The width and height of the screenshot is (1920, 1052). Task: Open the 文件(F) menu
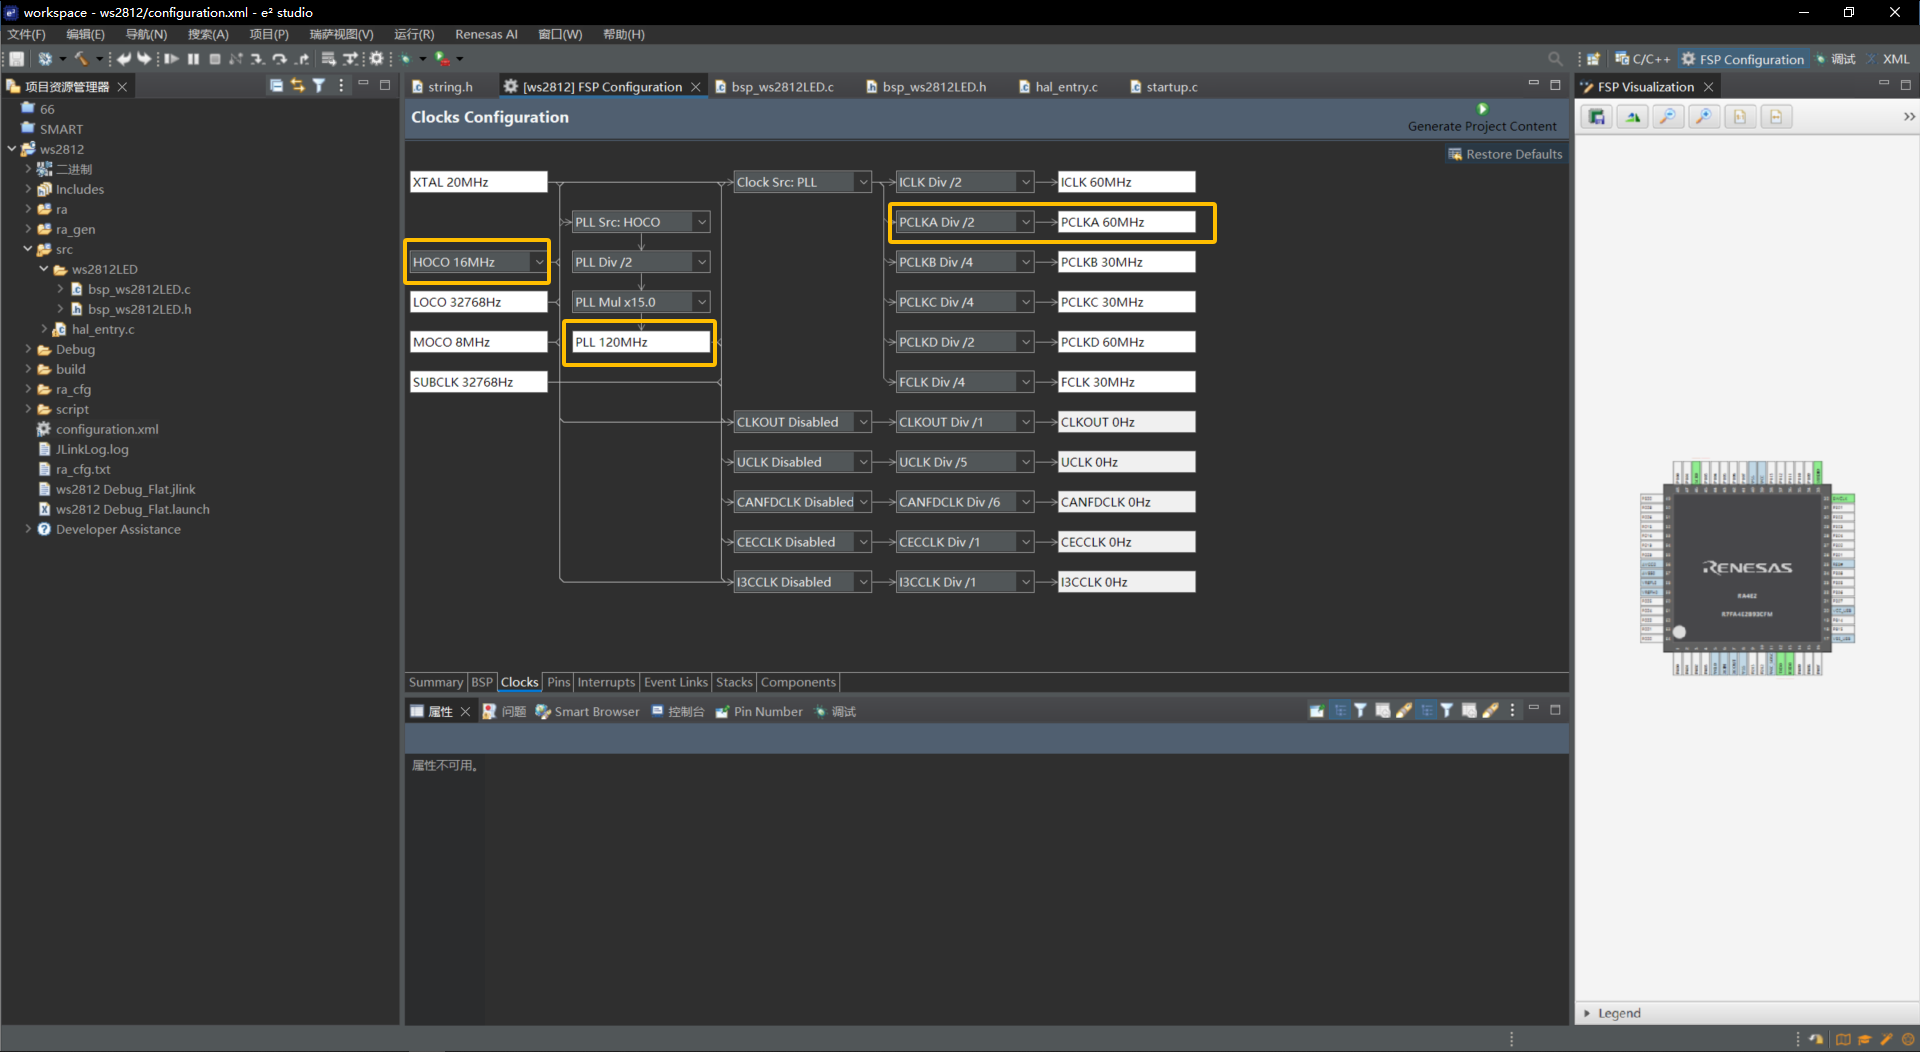tap(27, 34)
